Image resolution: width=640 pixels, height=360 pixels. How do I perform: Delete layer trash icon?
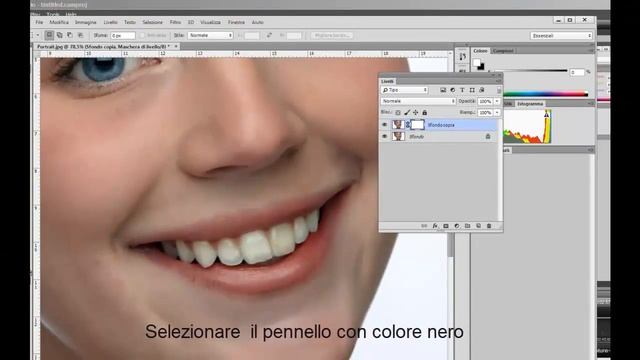click(x=489, y=226)
